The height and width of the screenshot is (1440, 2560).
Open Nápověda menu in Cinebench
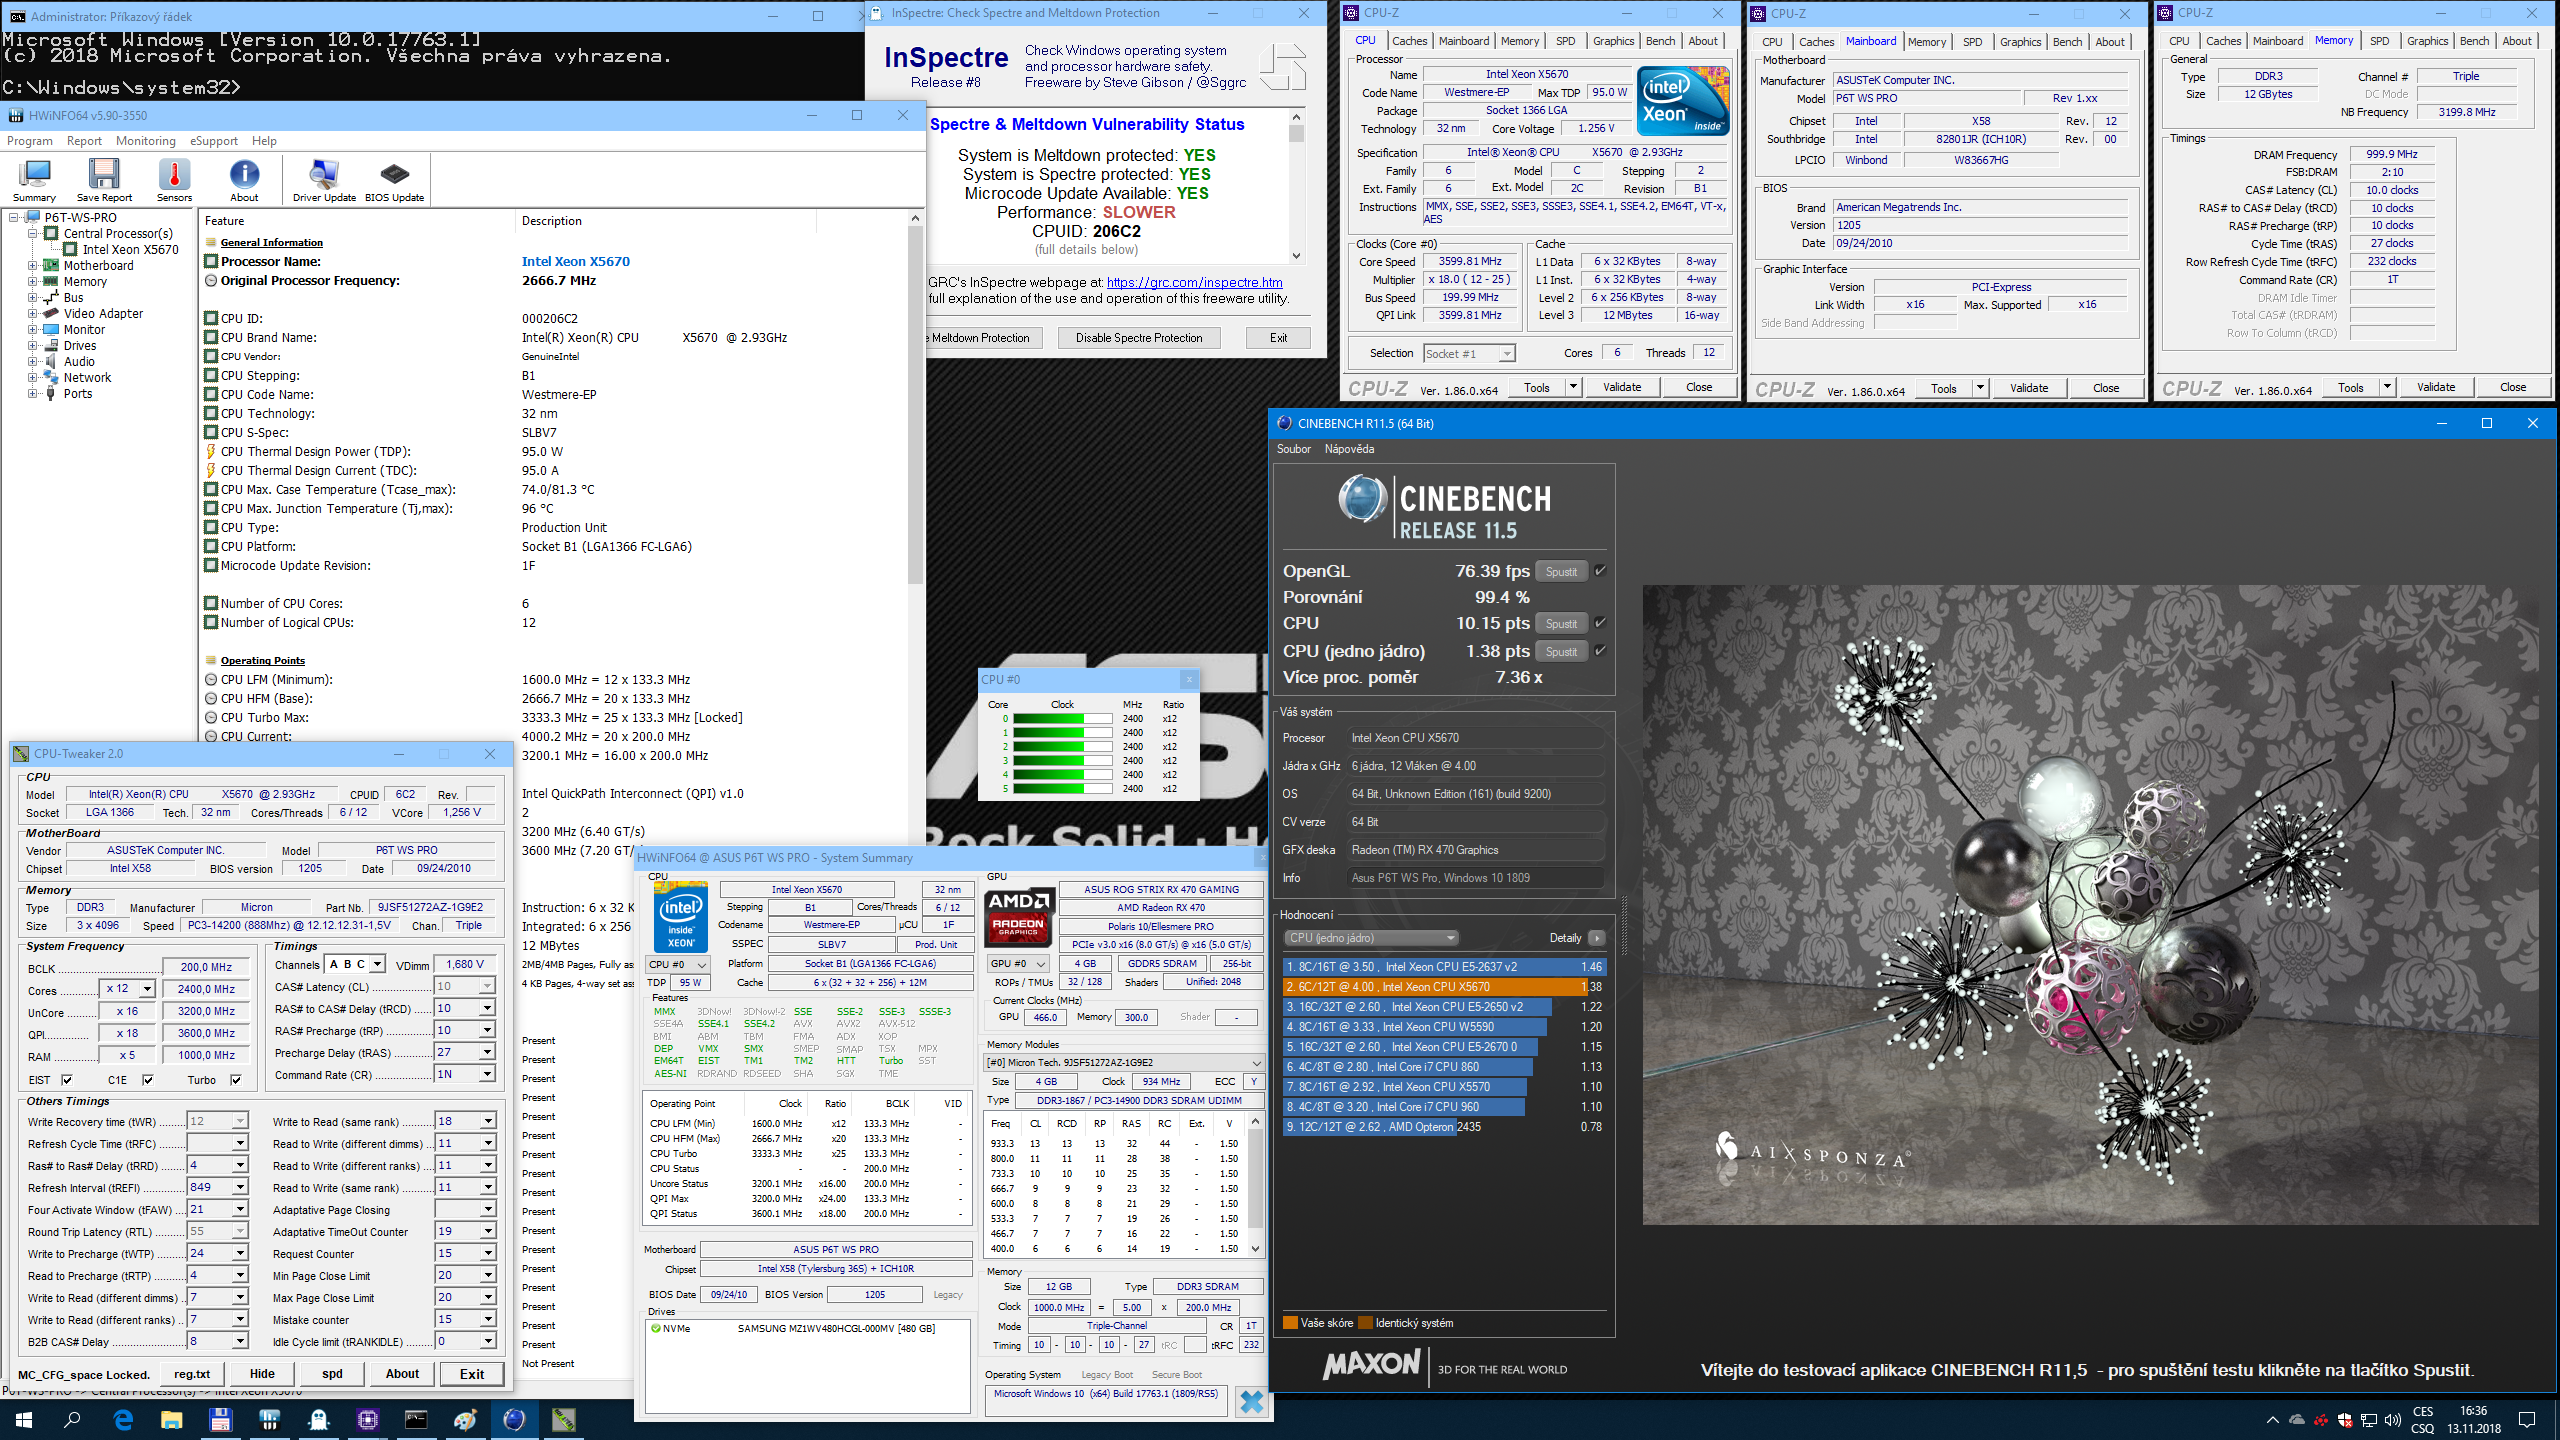1349,449
